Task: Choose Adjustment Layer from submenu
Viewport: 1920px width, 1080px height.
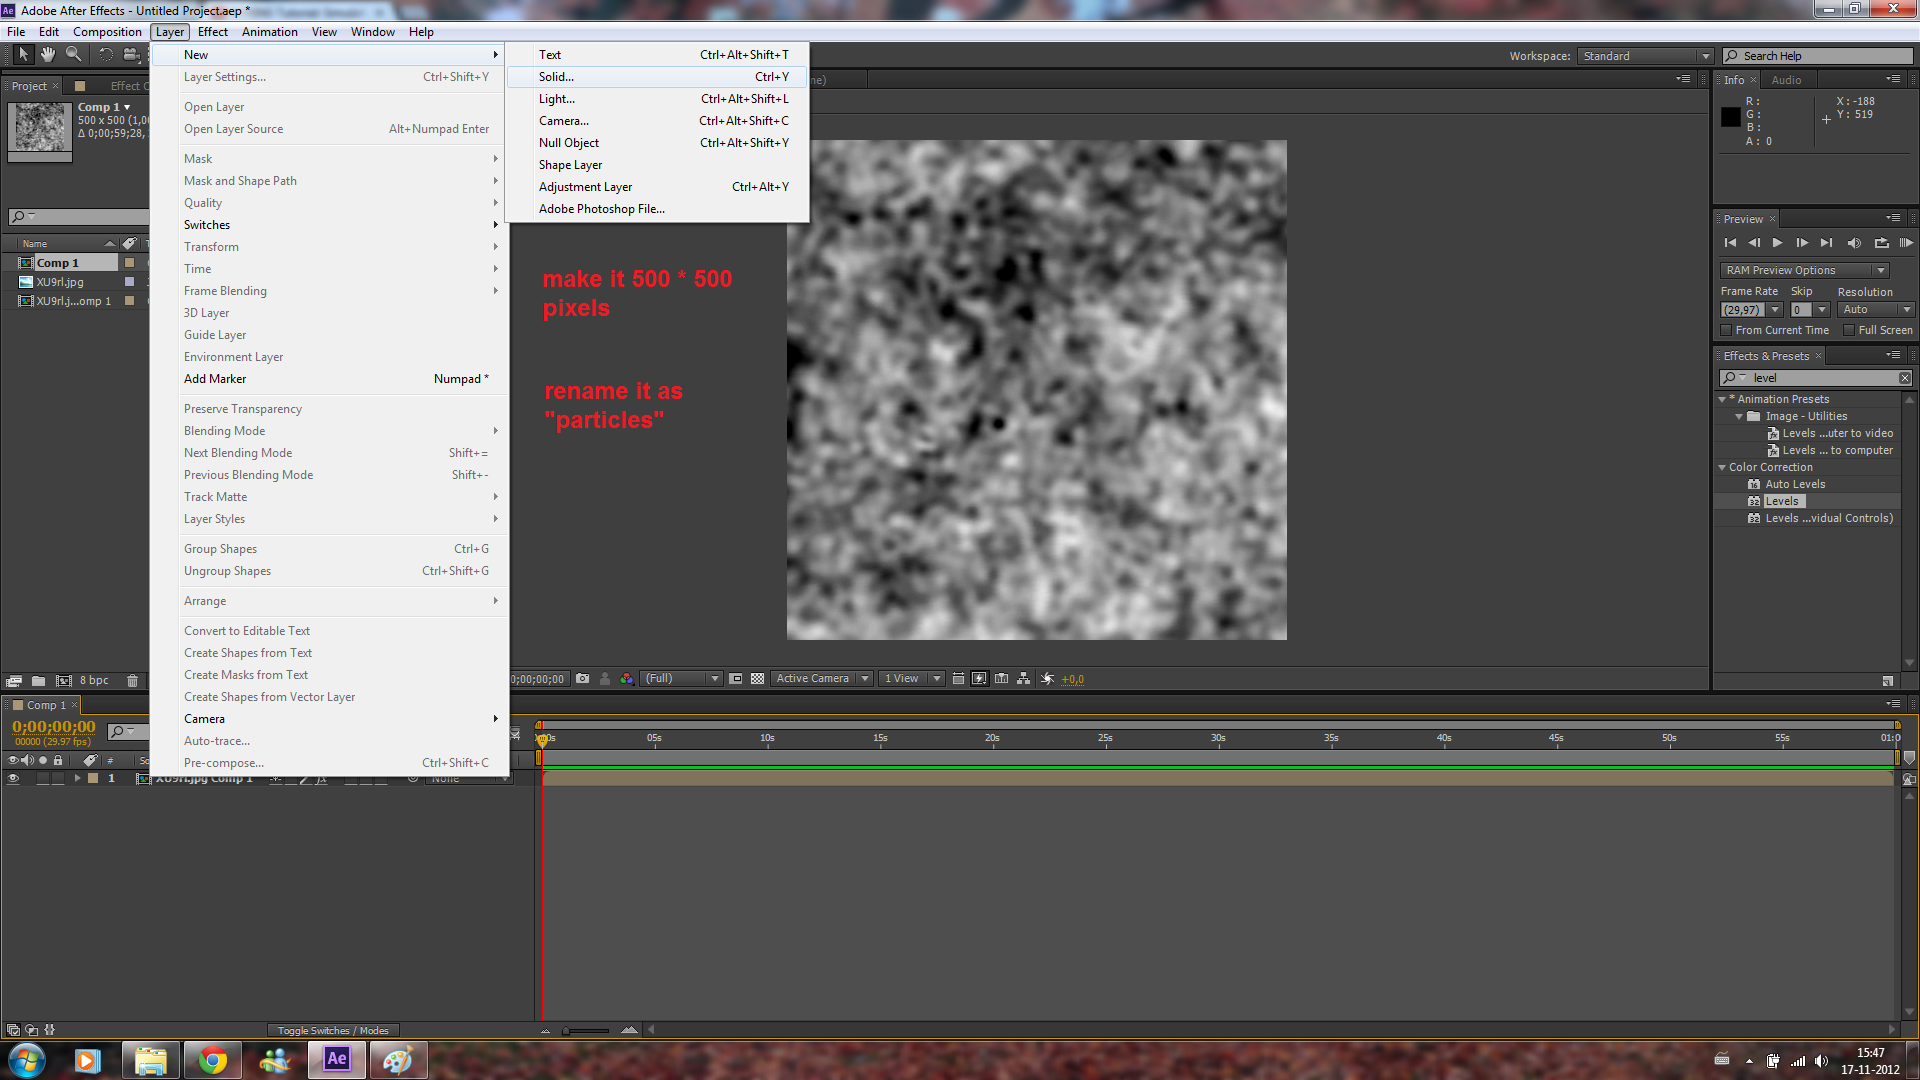Action: tap(657, 187)
